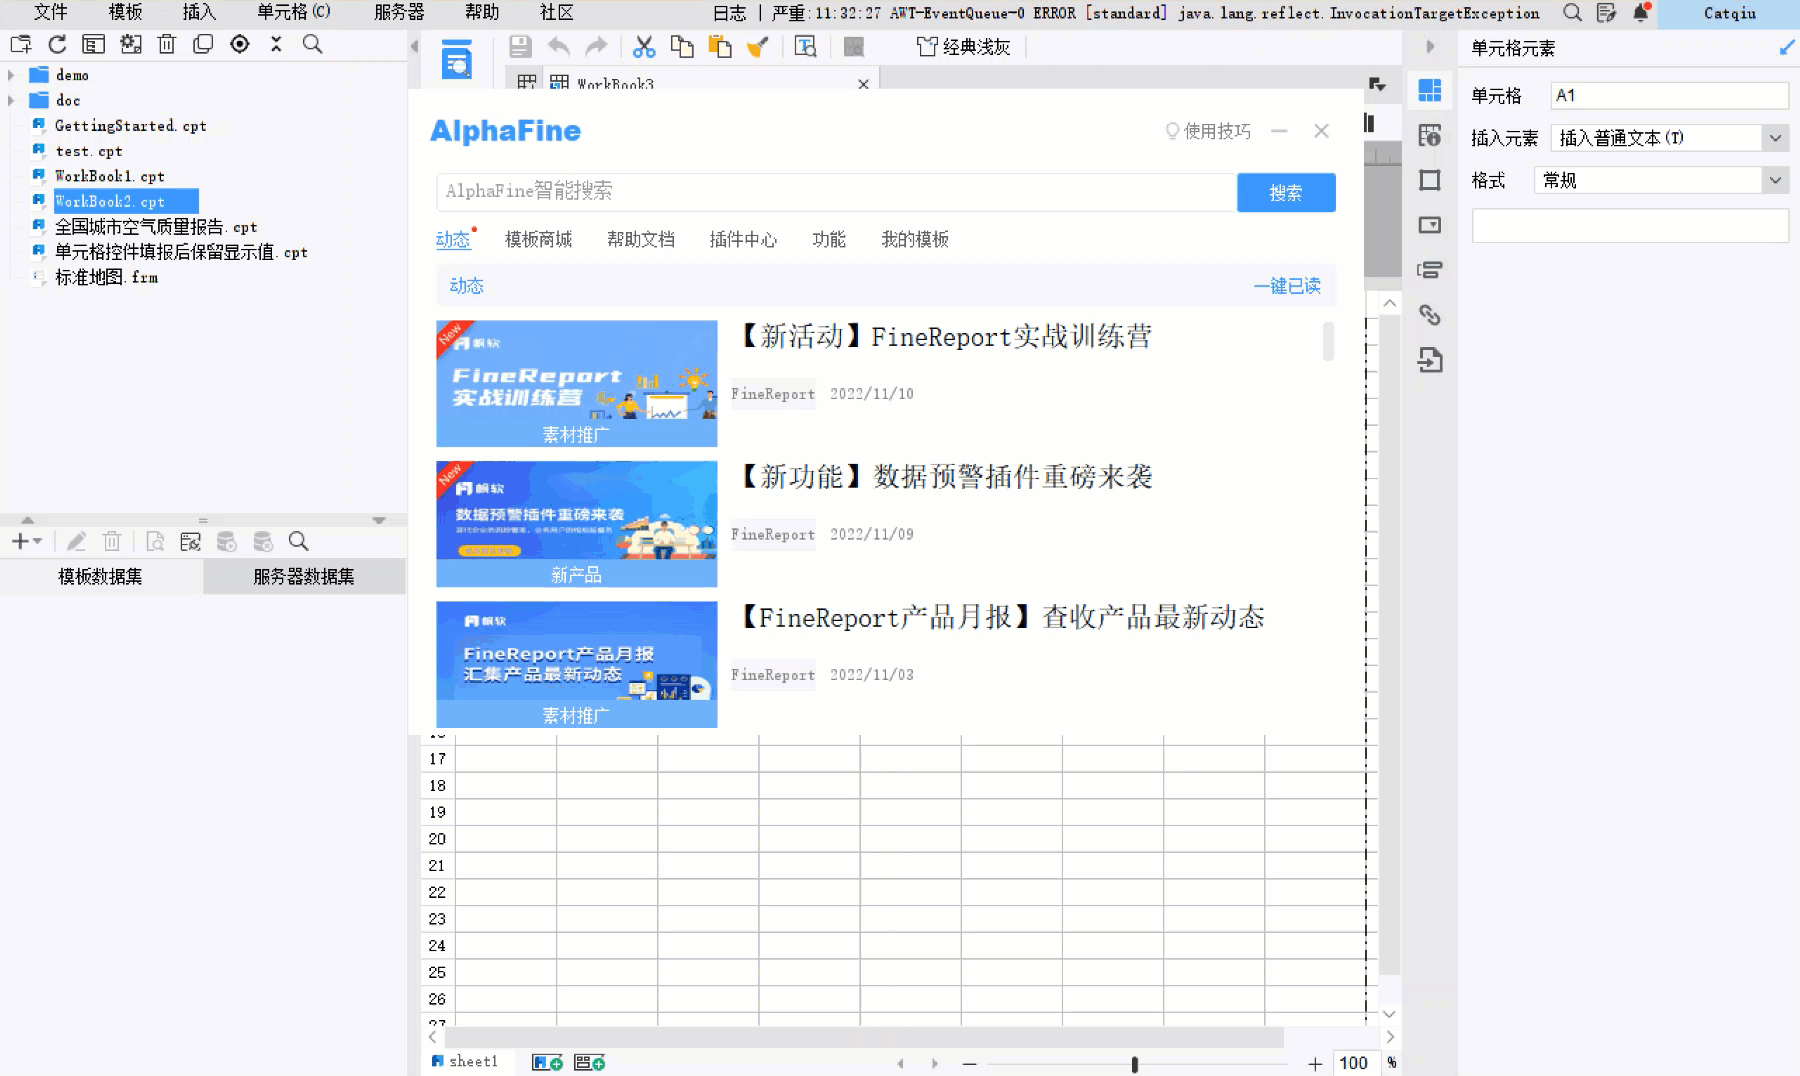Switch to 模板商城 tab in AlphaFine

538,239
